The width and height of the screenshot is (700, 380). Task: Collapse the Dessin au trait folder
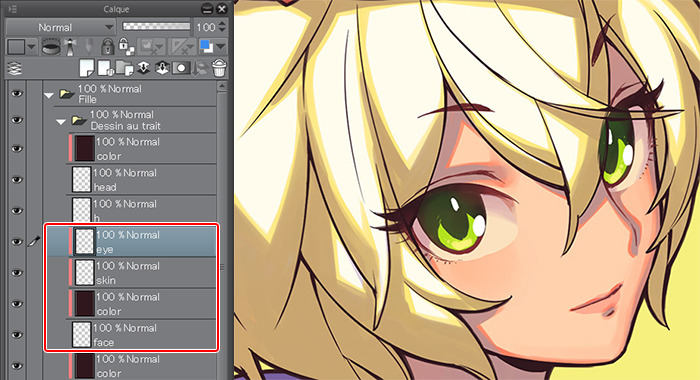click(x=61, y=121)
